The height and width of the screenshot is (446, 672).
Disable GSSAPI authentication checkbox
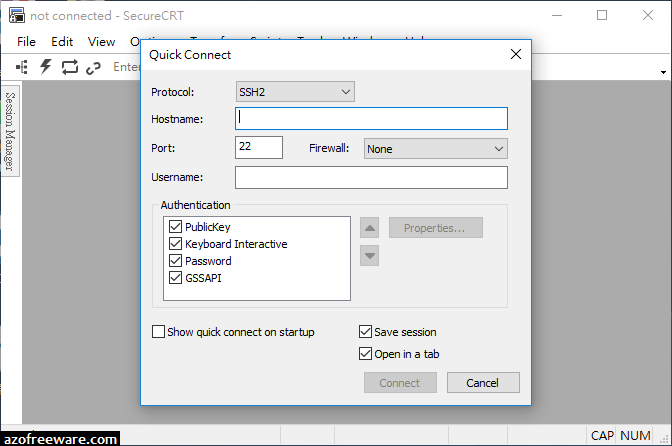pyautogui.click(x=175, y=278)
